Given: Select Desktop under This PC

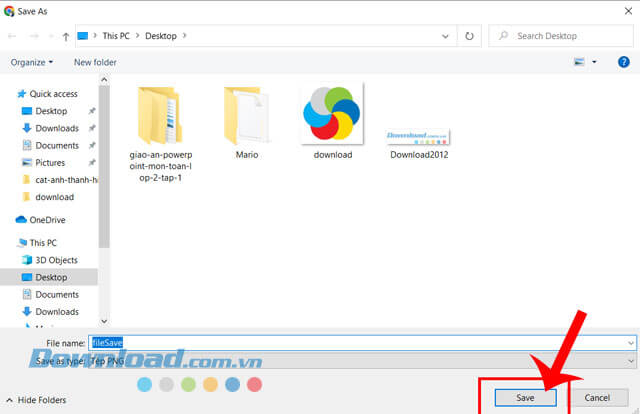Looking at the screenshot, I should [49, 277].
